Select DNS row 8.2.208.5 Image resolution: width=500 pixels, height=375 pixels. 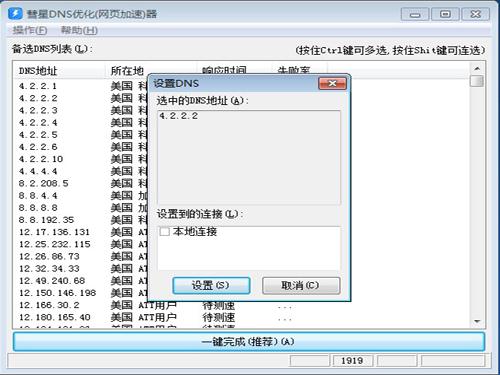43,183
